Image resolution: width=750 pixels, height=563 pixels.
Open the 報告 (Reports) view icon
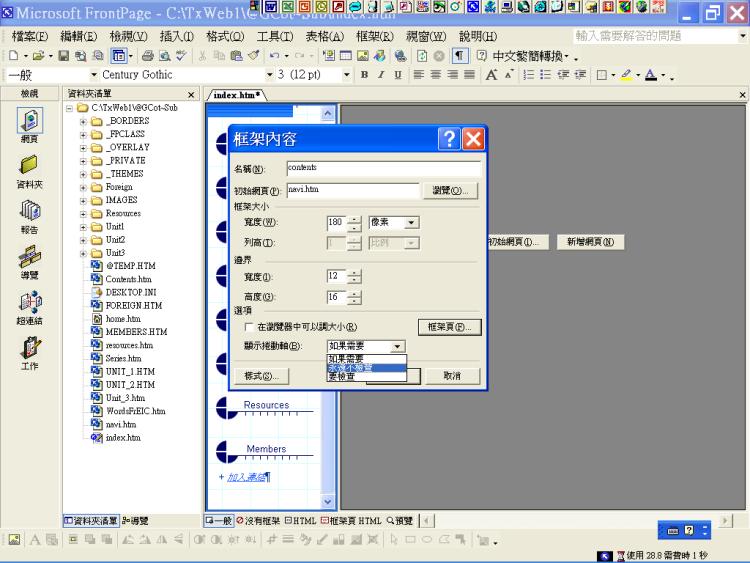pos(29,215)
